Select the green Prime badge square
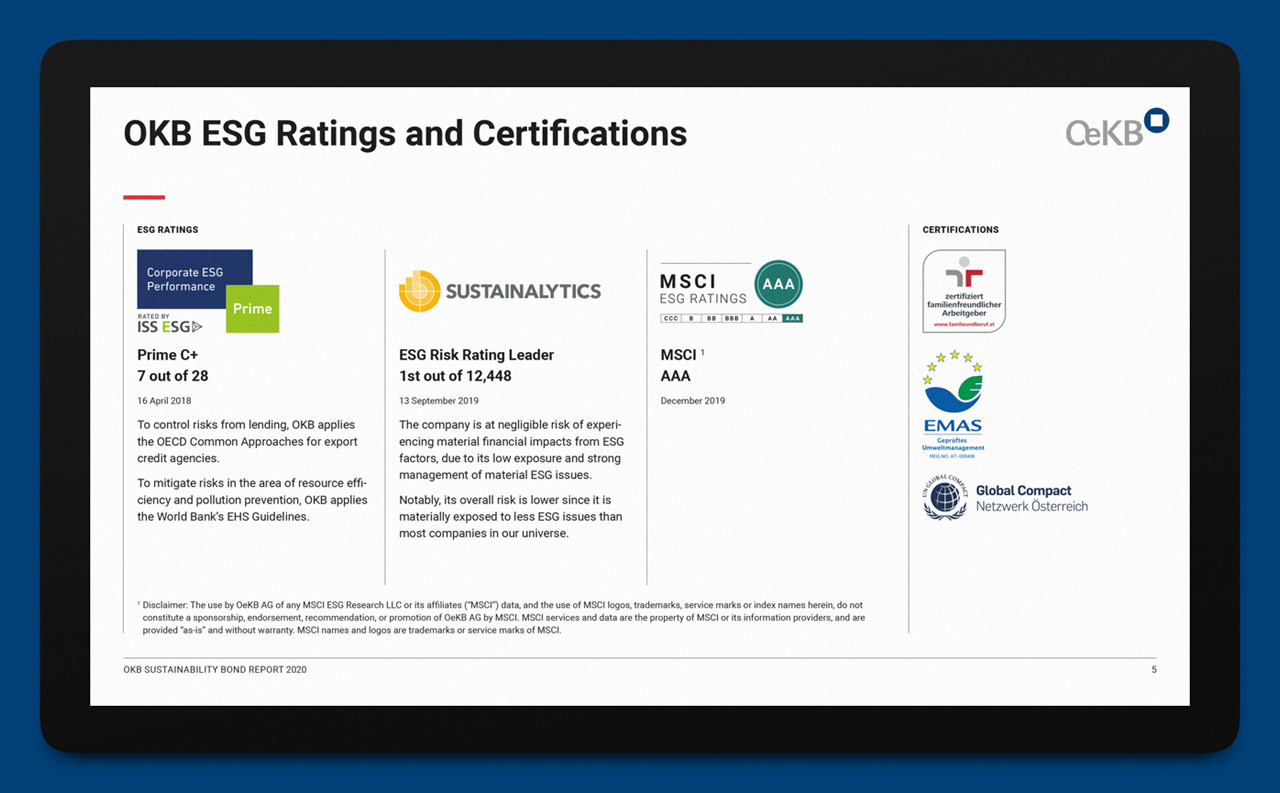1280x793 pixels. (253, 309)
